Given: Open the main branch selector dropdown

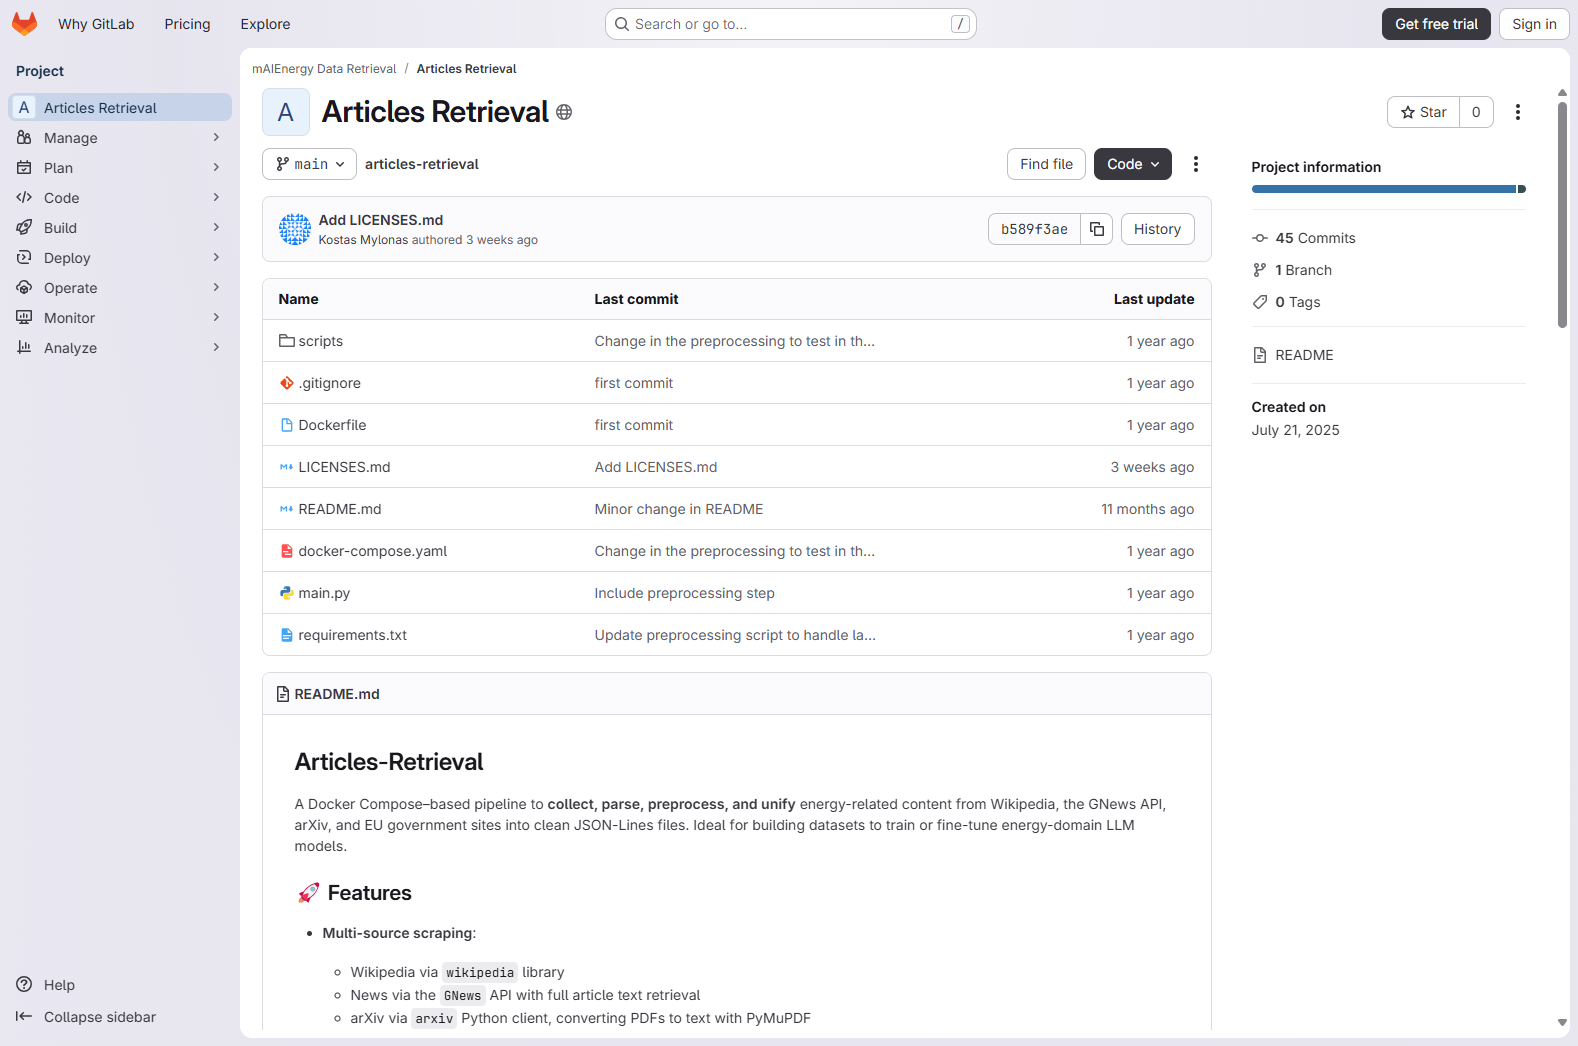Looking at the screenshot, I should [309, 164].
